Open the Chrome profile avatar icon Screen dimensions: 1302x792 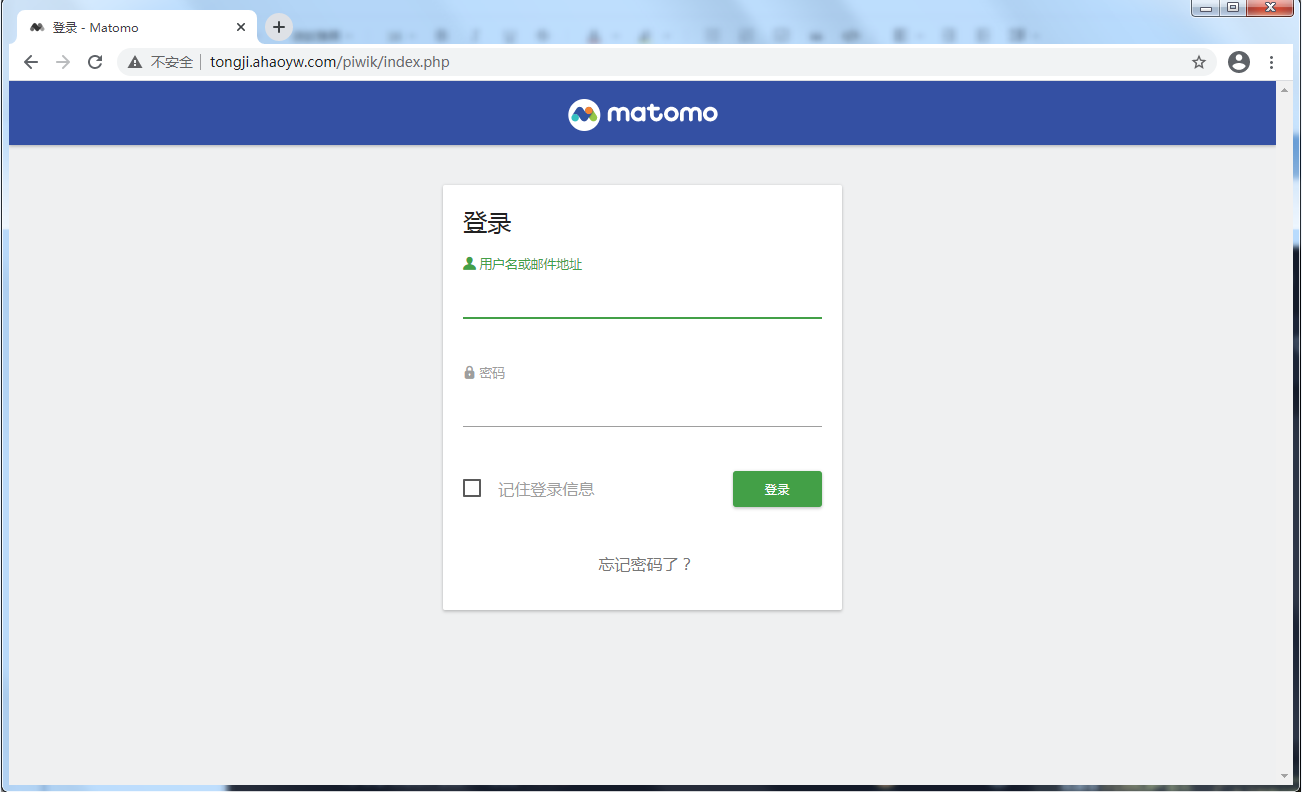coord(1239,62)
